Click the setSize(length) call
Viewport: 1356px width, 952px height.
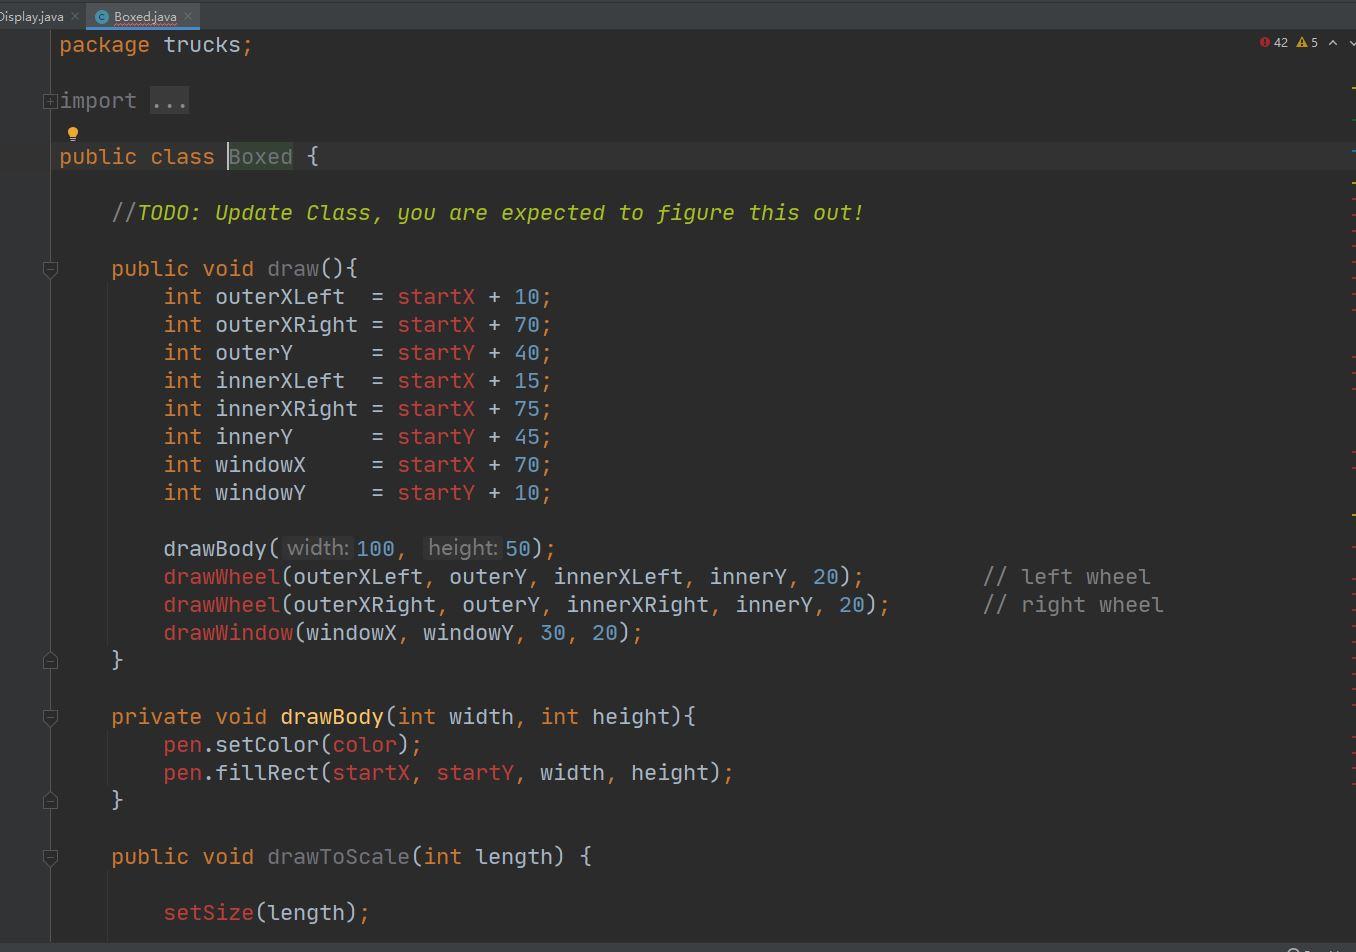[266, 913]
